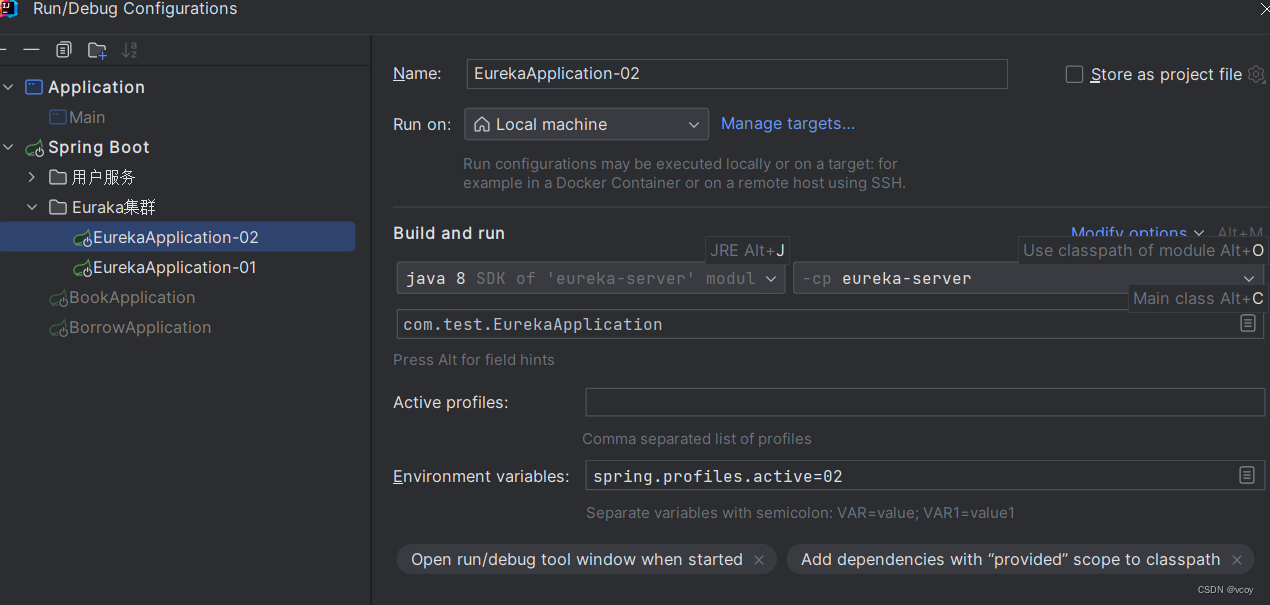Open the -cp eureka-server classpath dropdown
1270x605 pixels.
click(x=1029, y=278)
